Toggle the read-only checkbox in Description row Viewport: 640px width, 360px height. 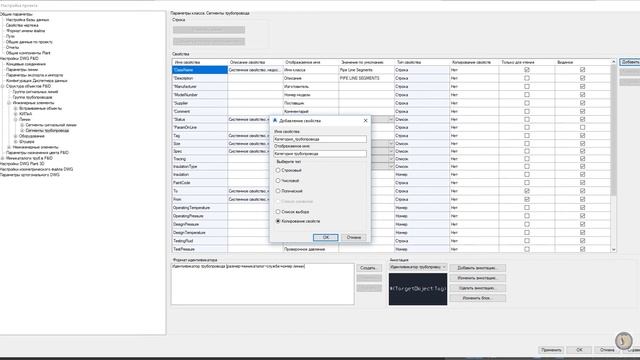[527, 78]
